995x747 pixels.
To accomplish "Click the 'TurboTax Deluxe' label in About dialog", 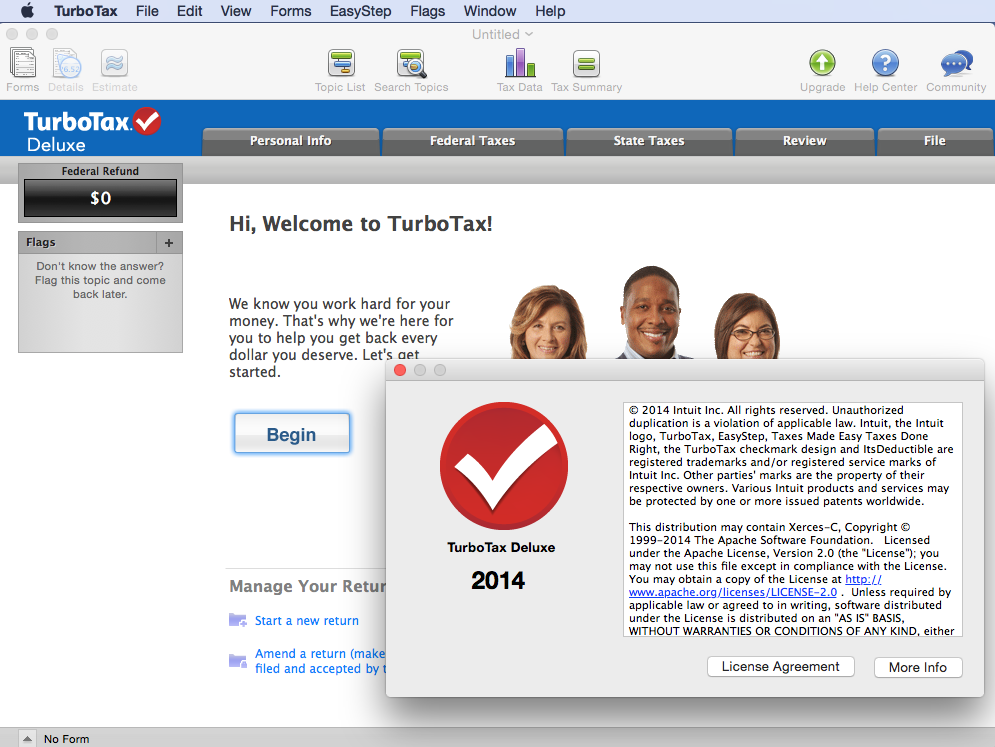I will (x=501, y=547).
